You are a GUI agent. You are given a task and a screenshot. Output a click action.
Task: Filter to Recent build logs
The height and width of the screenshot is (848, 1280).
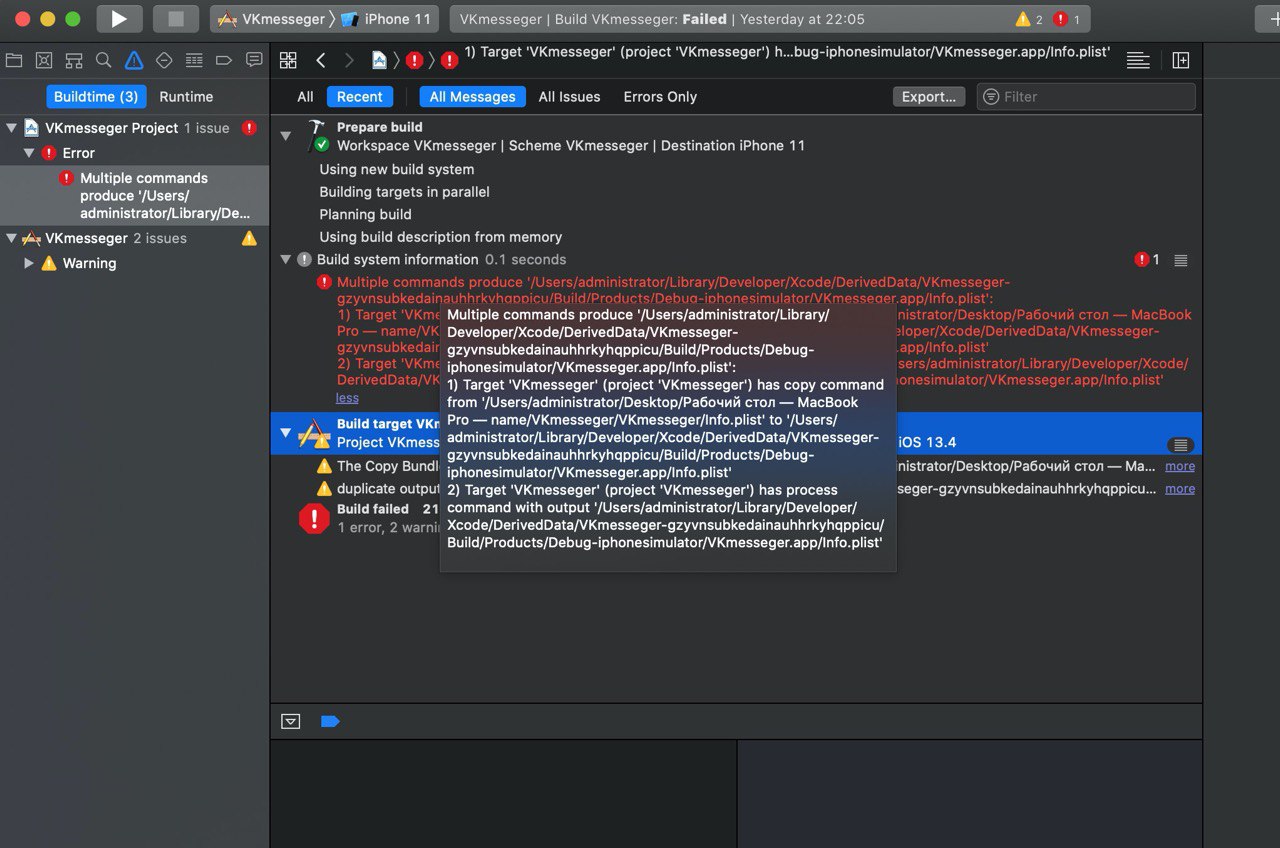(360, 97)
